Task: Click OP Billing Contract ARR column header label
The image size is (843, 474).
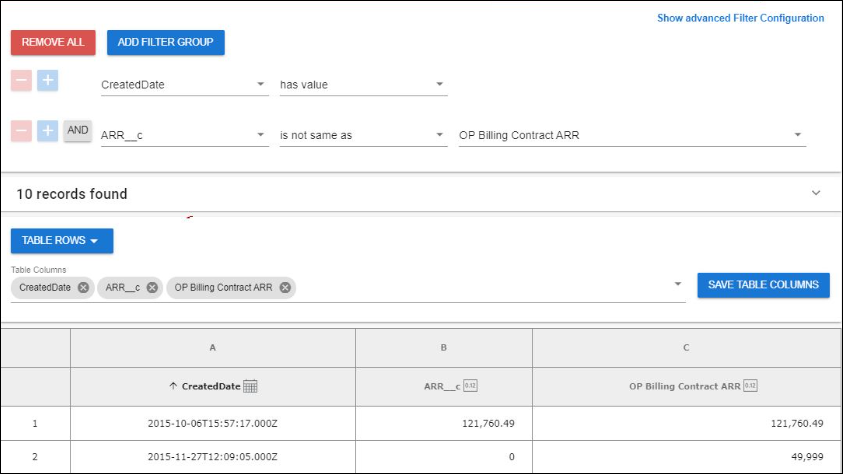Action: [x=685, y=386]
